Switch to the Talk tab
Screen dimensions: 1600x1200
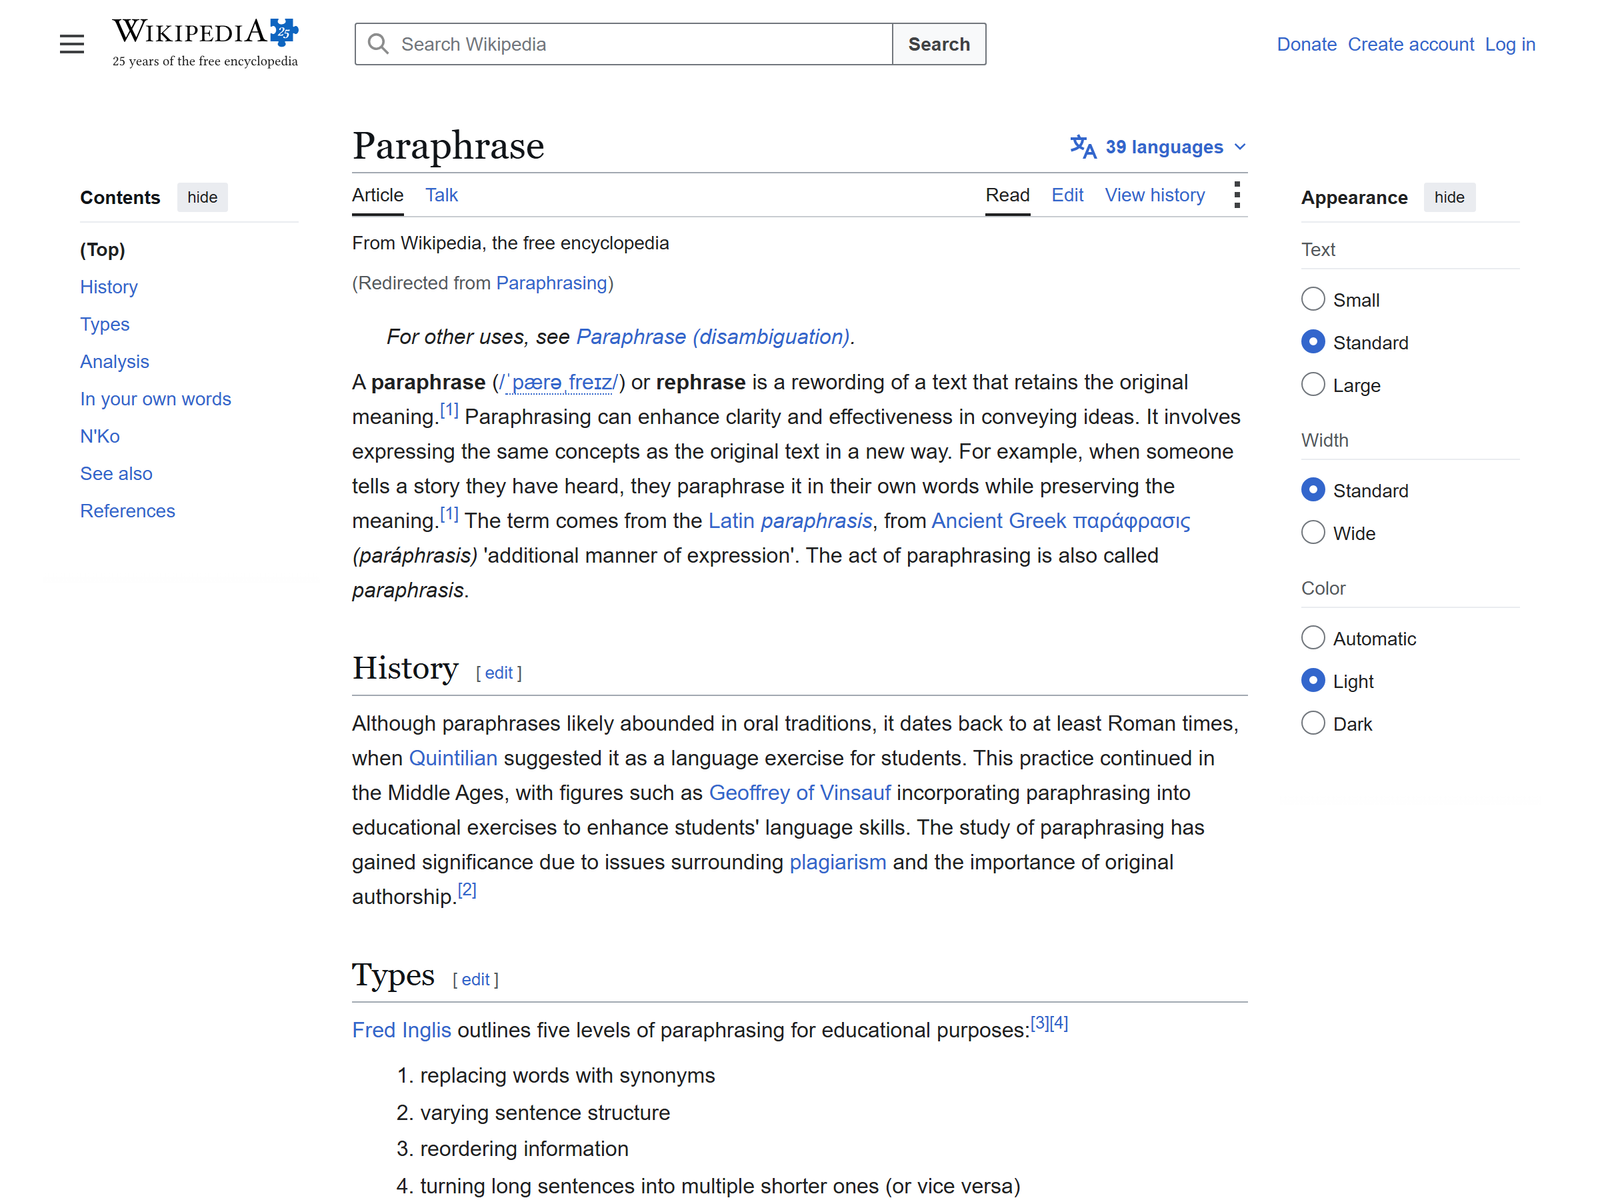441,195
